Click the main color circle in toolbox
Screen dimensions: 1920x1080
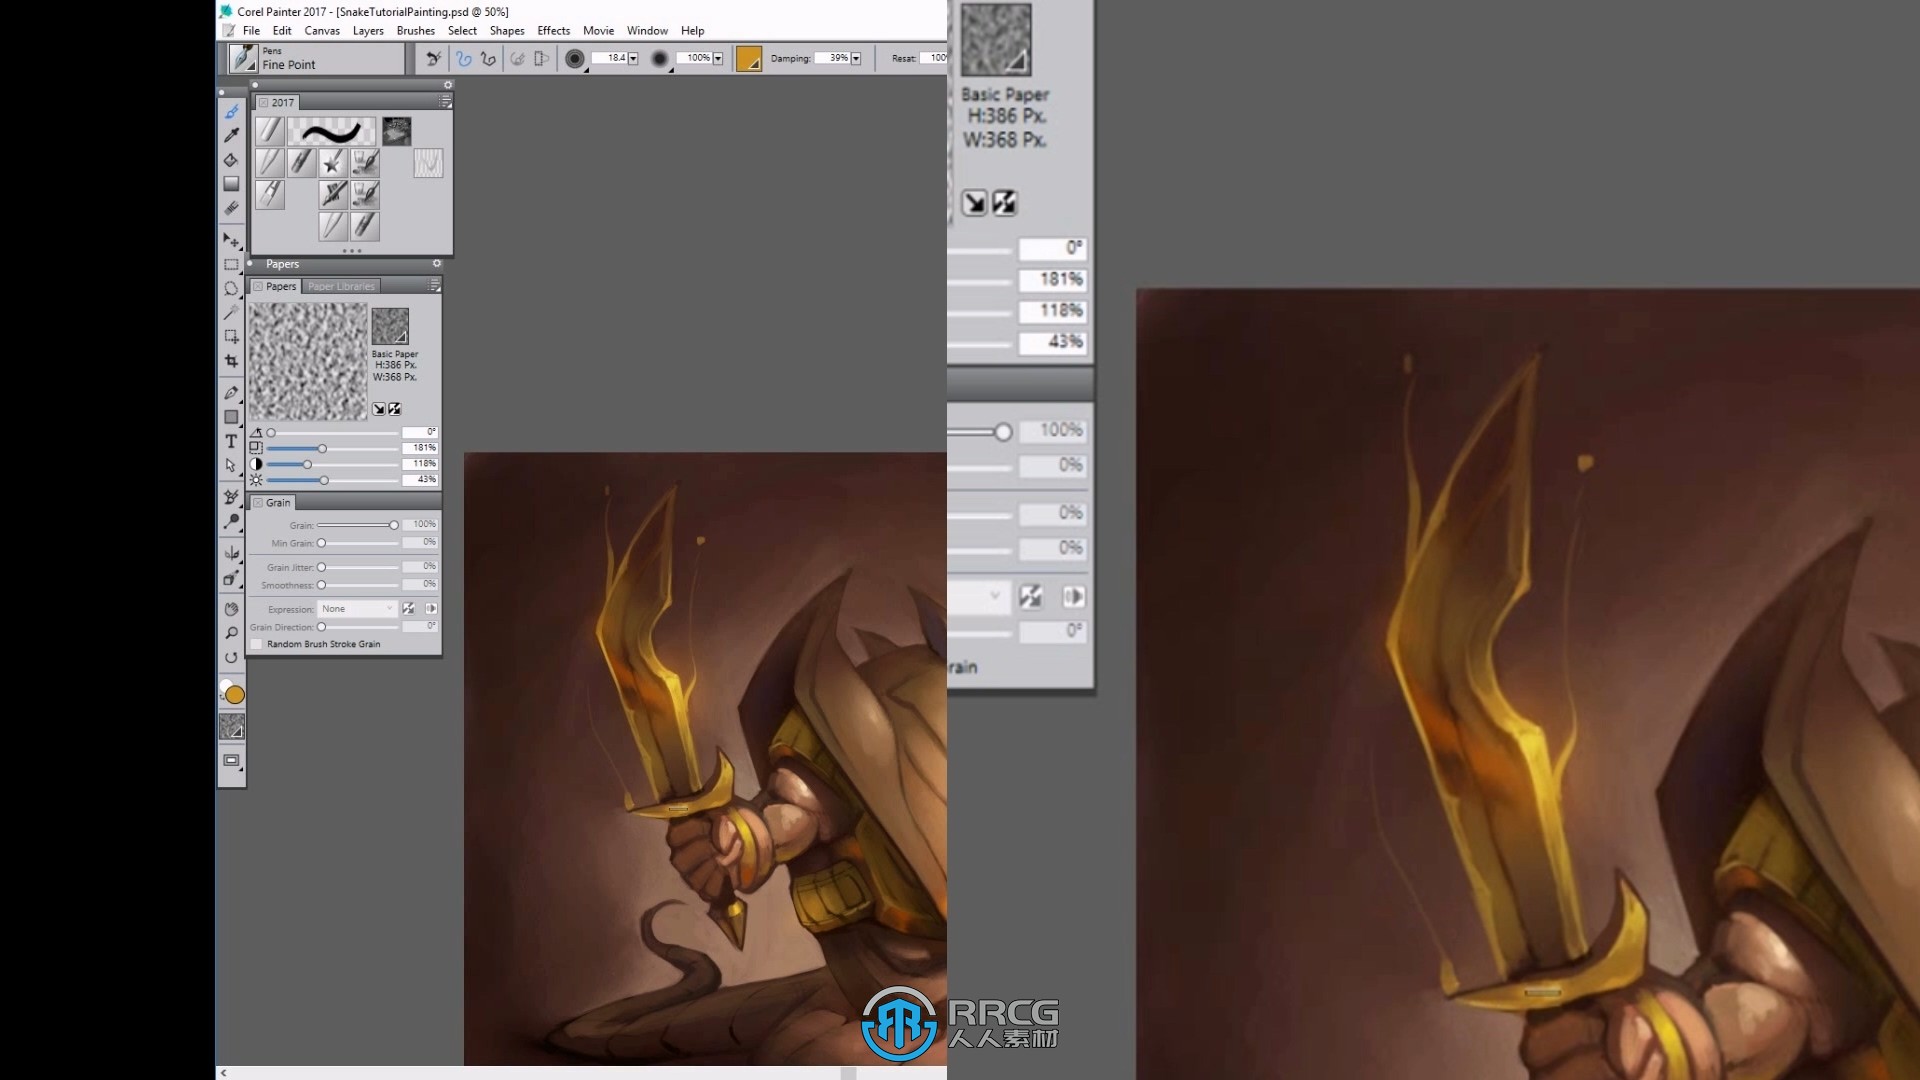coord(235,695)
